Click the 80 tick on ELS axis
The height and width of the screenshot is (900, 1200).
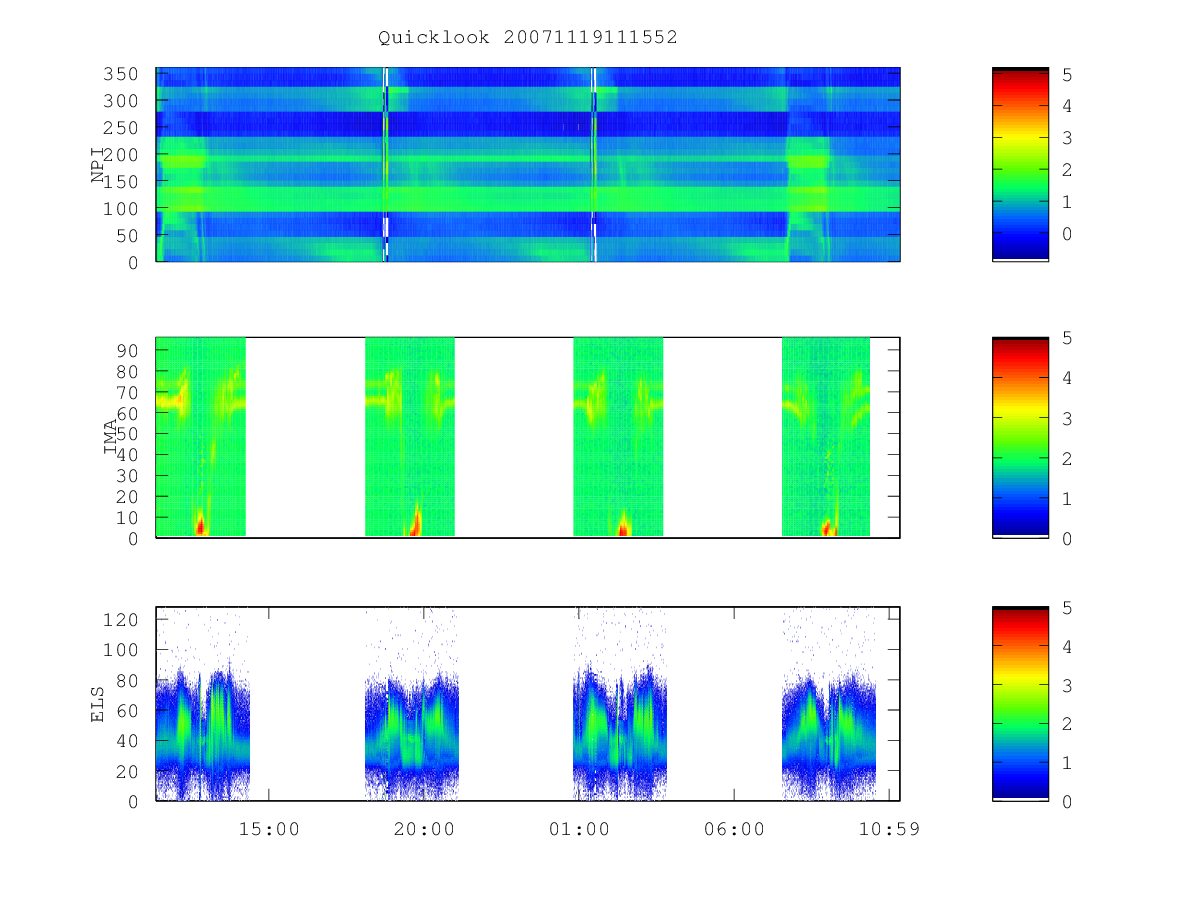(127, 680)
